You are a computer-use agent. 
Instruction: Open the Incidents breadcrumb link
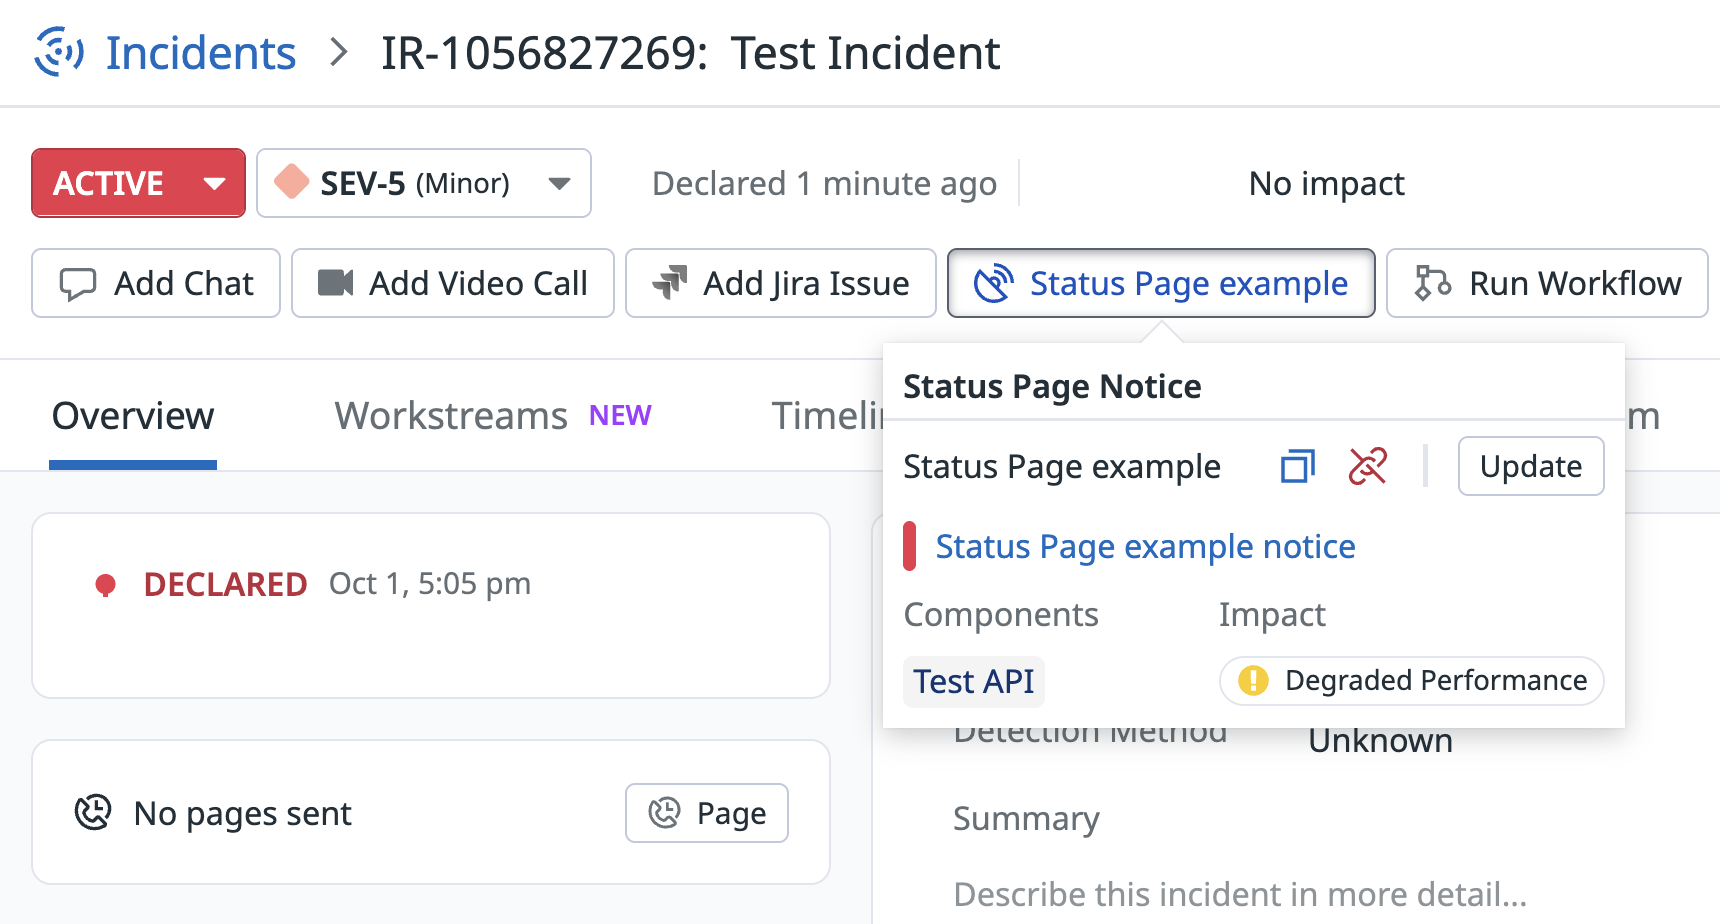(200, 53)
